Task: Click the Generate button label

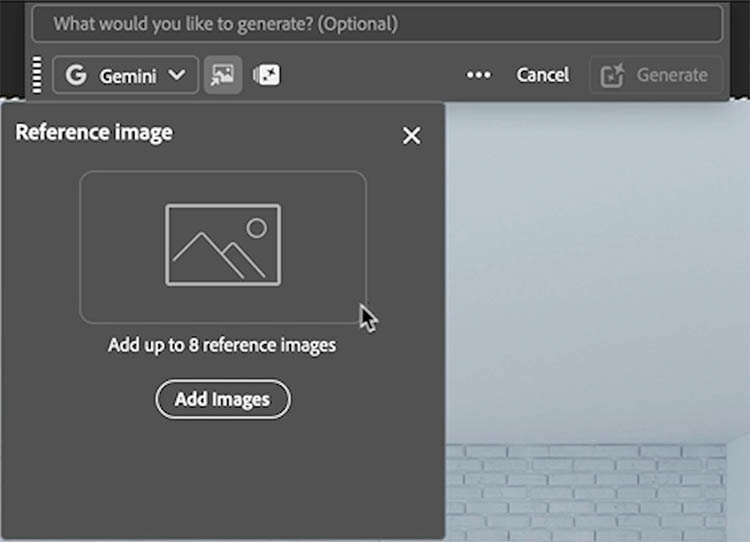Action: (x=672, y=75)
